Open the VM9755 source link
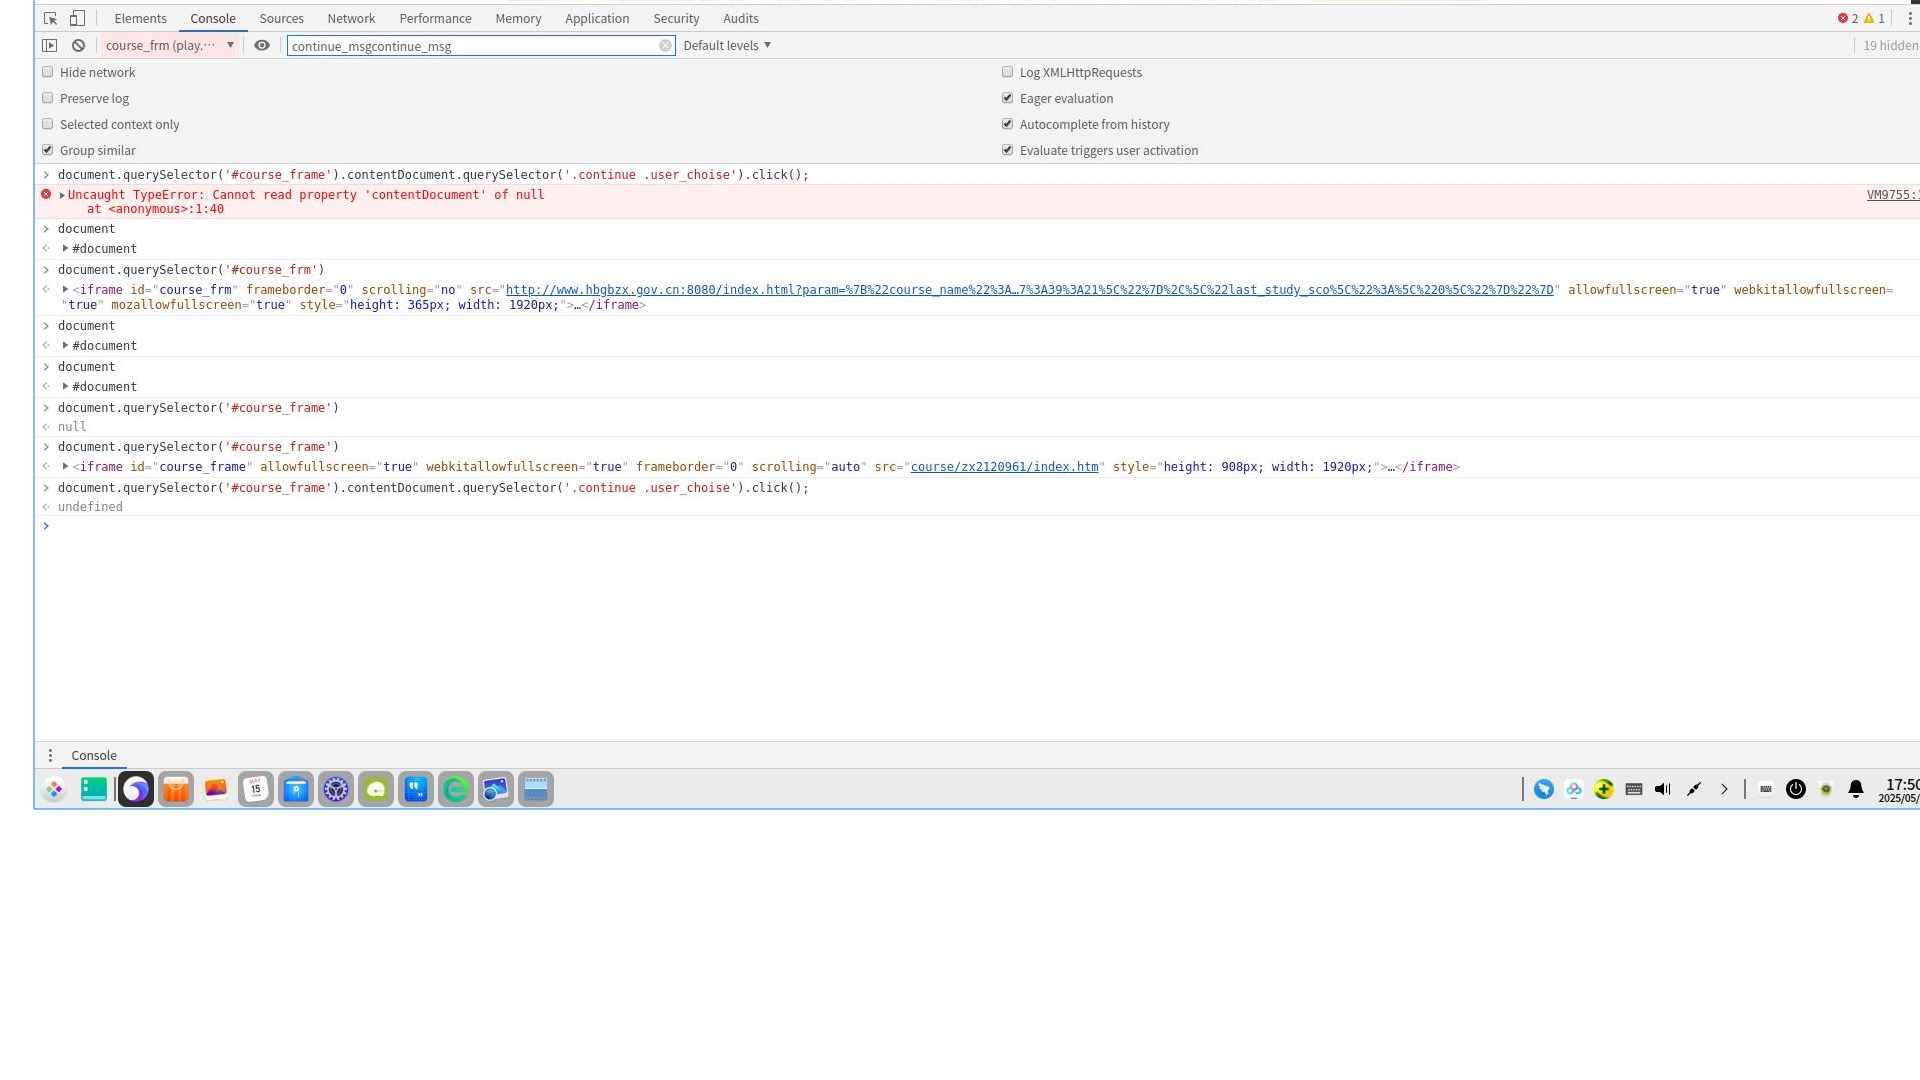 coord(1890,195)
